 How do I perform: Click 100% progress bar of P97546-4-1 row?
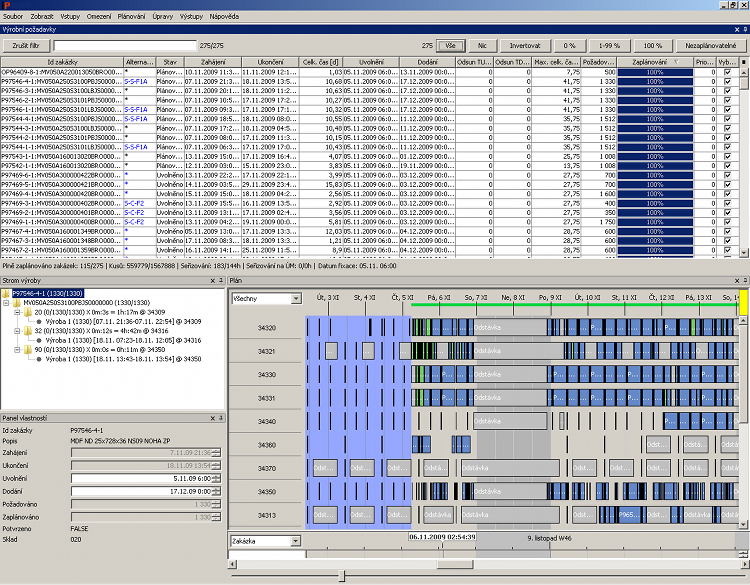[655, 82]
